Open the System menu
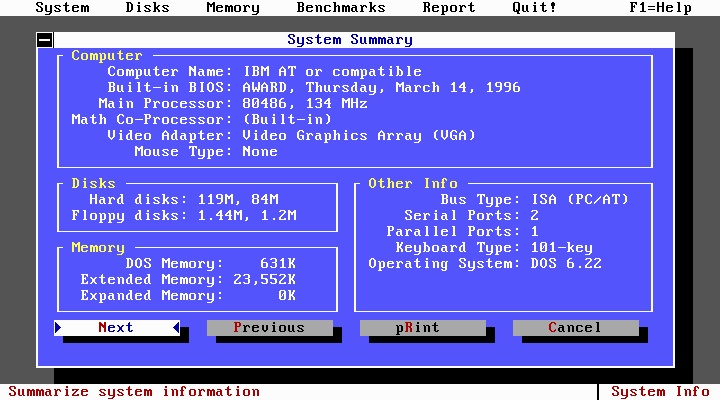 (x=62, y=8)
